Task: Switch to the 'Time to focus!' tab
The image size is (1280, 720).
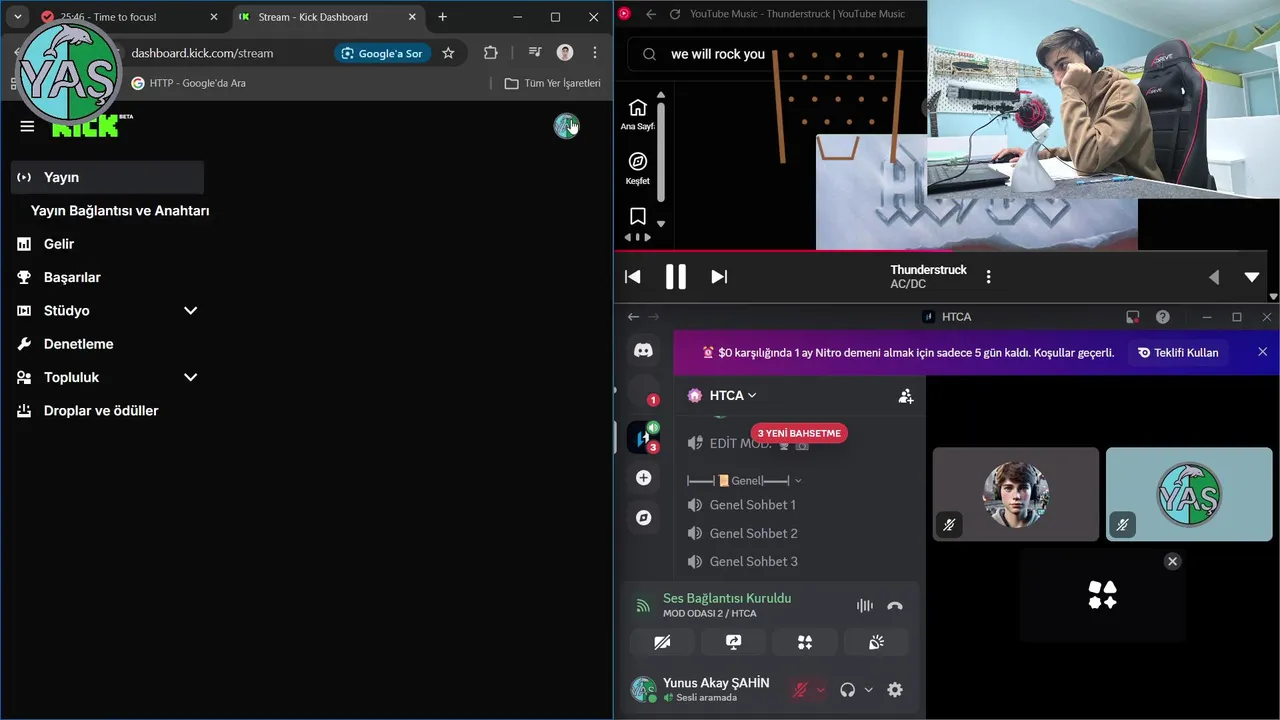Action: [130, 17]
